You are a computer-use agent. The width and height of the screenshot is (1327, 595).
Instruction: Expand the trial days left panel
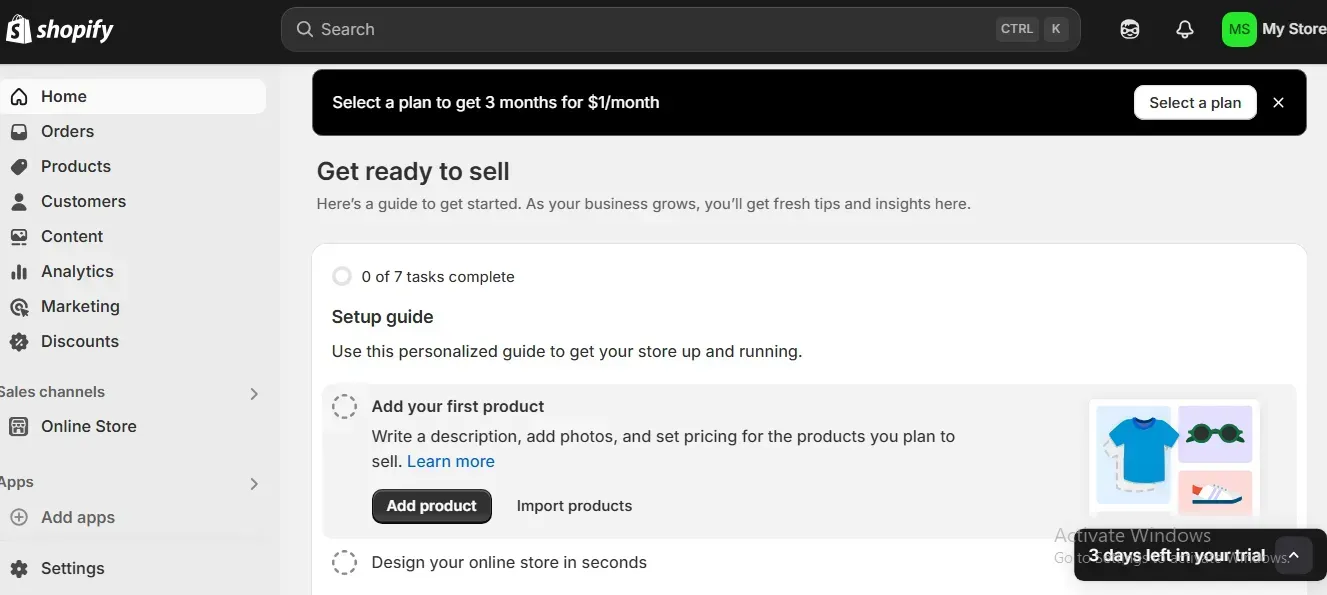(x=1293, y=555)
